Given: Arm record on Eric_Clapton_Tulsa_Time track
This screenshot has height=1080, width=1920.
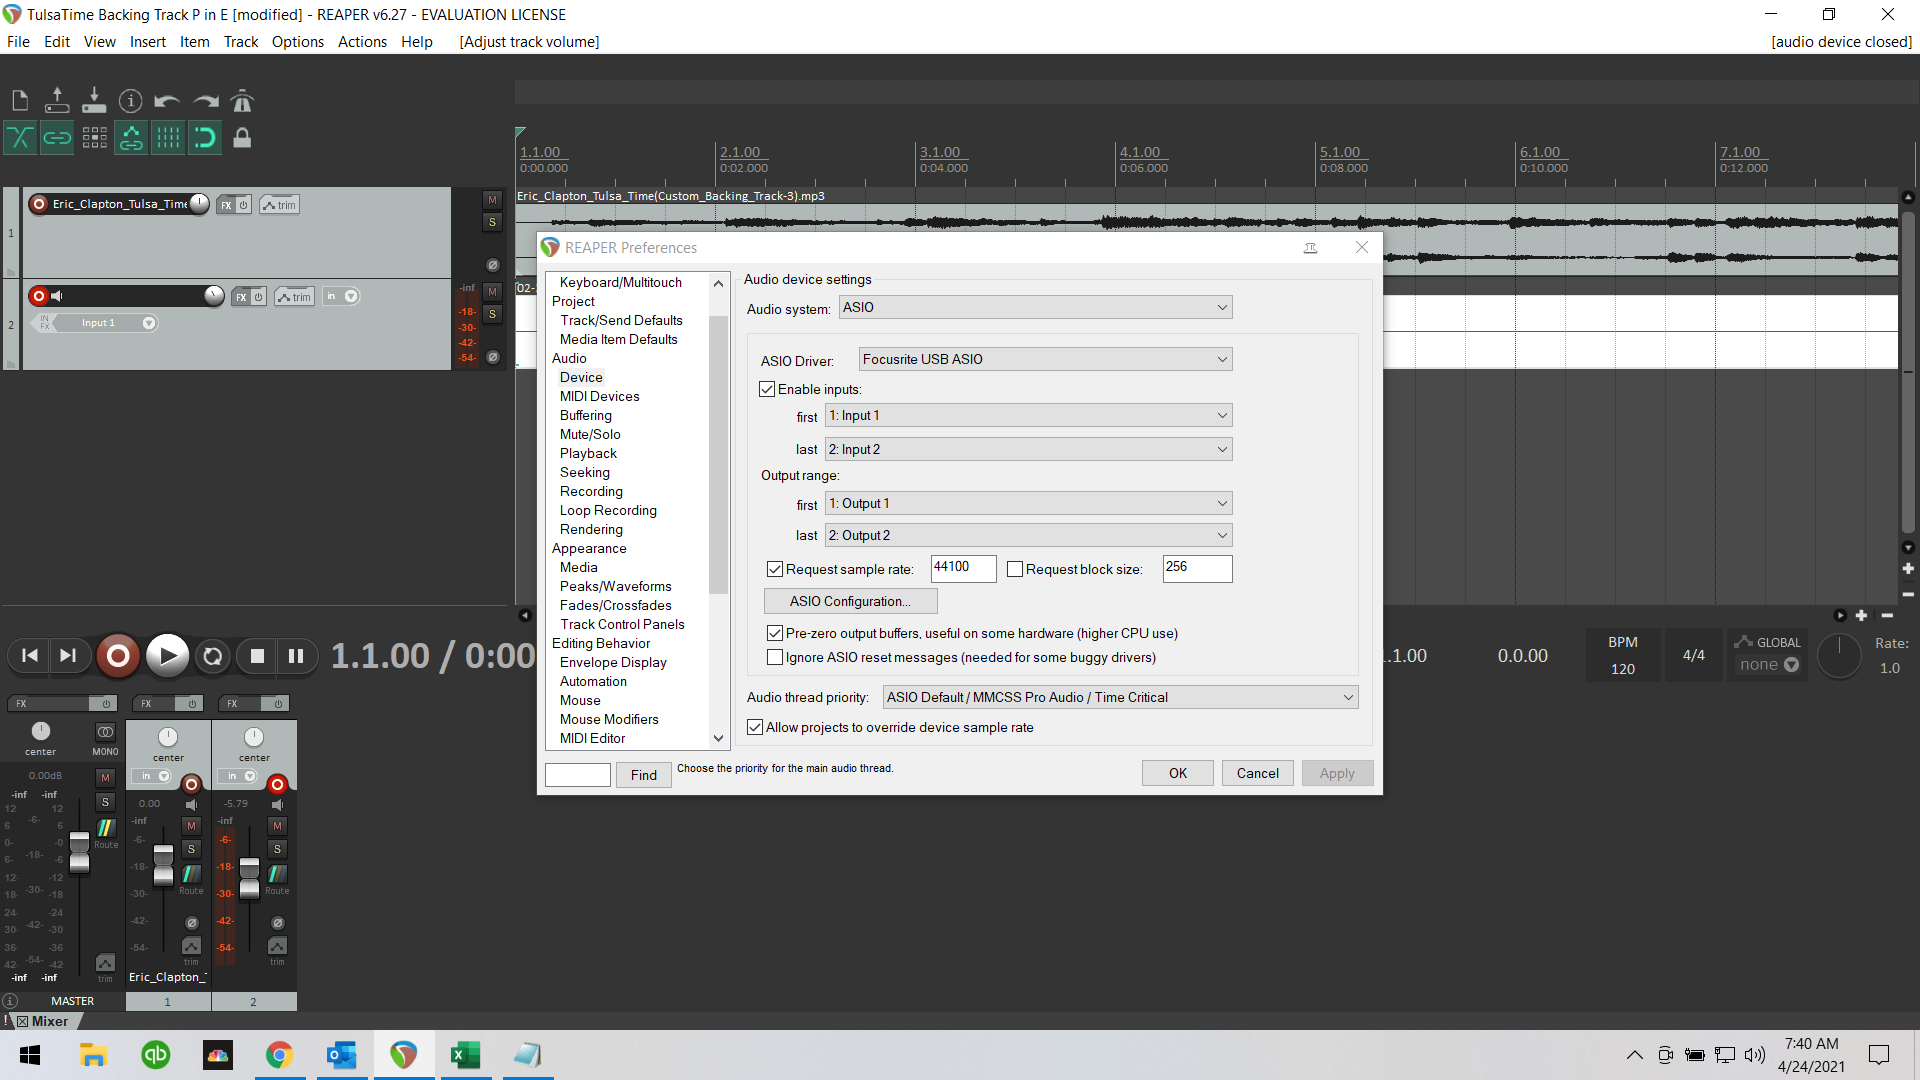Looking at the screenshot, I should pyautogui.click(x=39, y=204).
